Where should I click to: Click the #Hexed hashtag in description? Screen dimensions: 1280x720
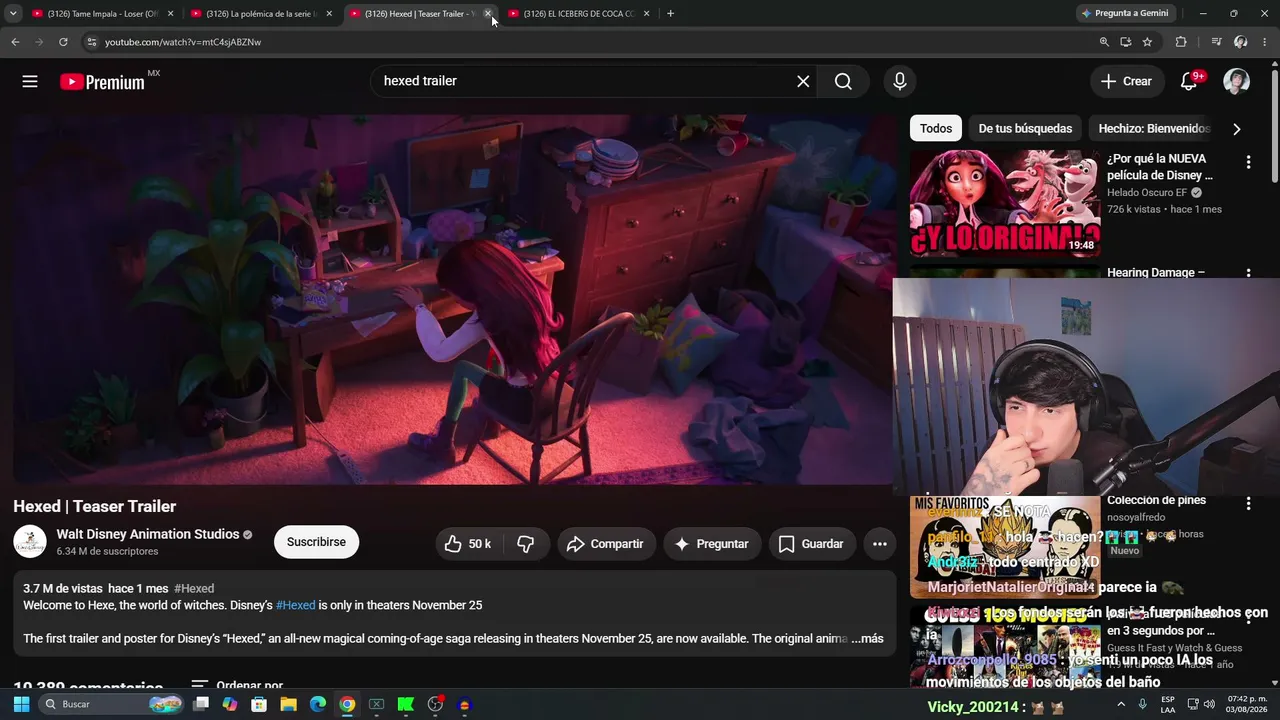tap(296, 605)
